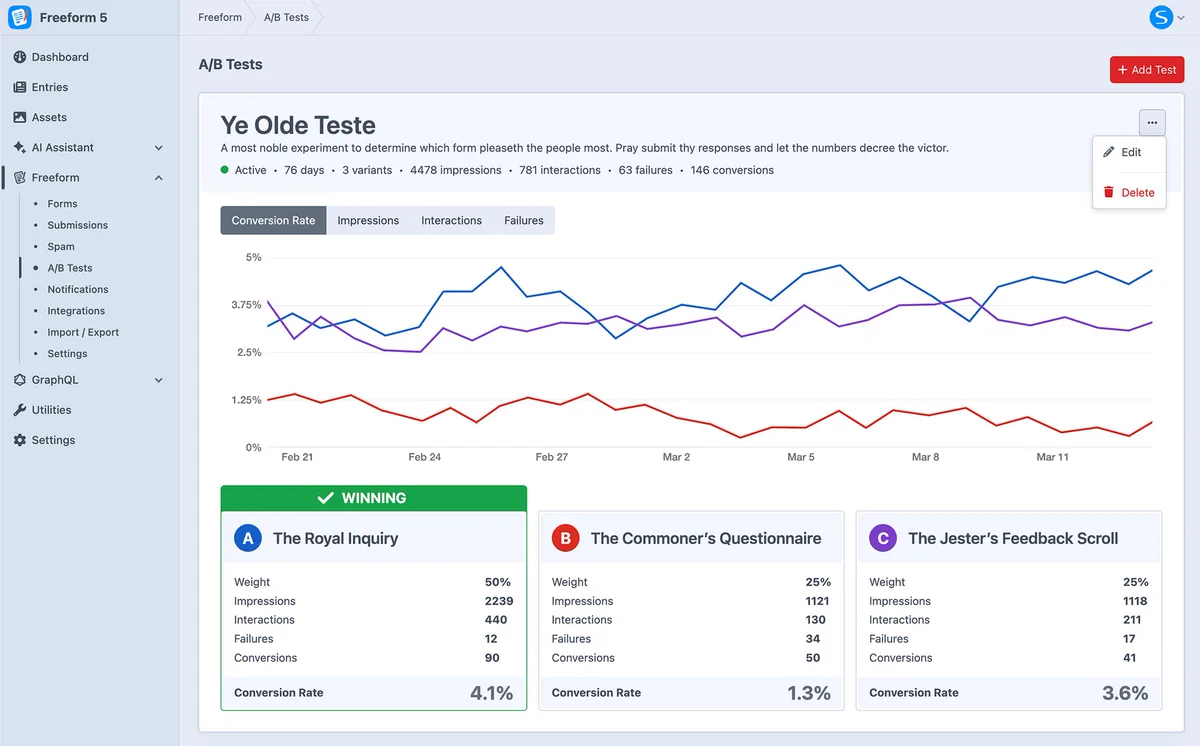This screenshot has height=746, width=1200.
Task: Click variant B circle badge
Action: (x=566, y=538)
